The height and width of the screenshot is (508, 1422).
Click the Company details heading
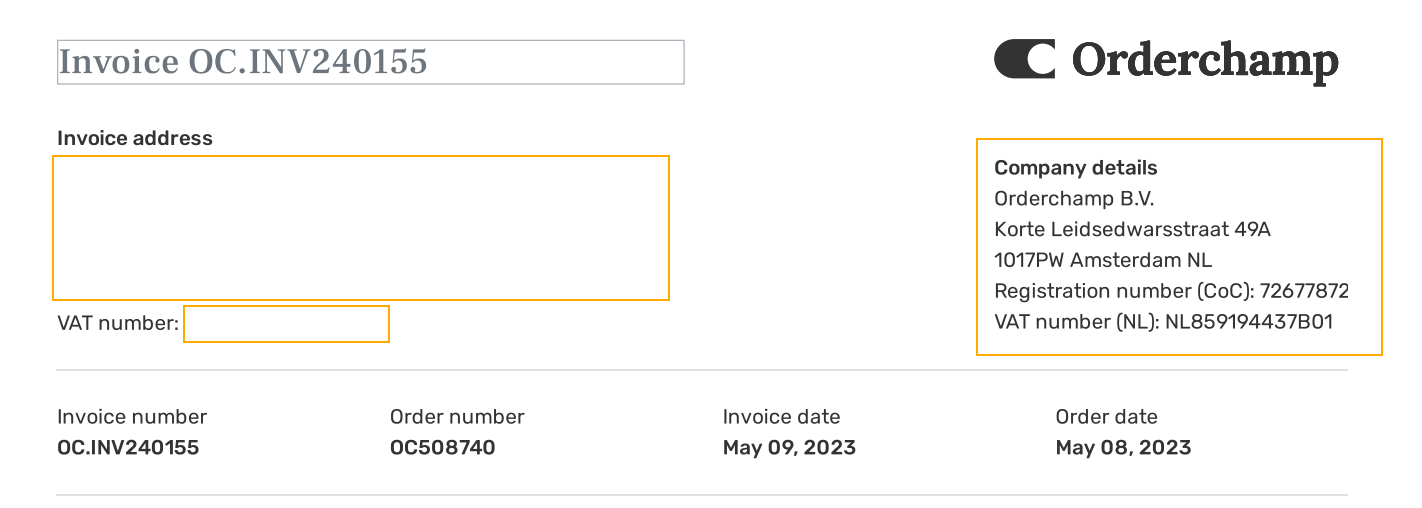coord(1076,168)
